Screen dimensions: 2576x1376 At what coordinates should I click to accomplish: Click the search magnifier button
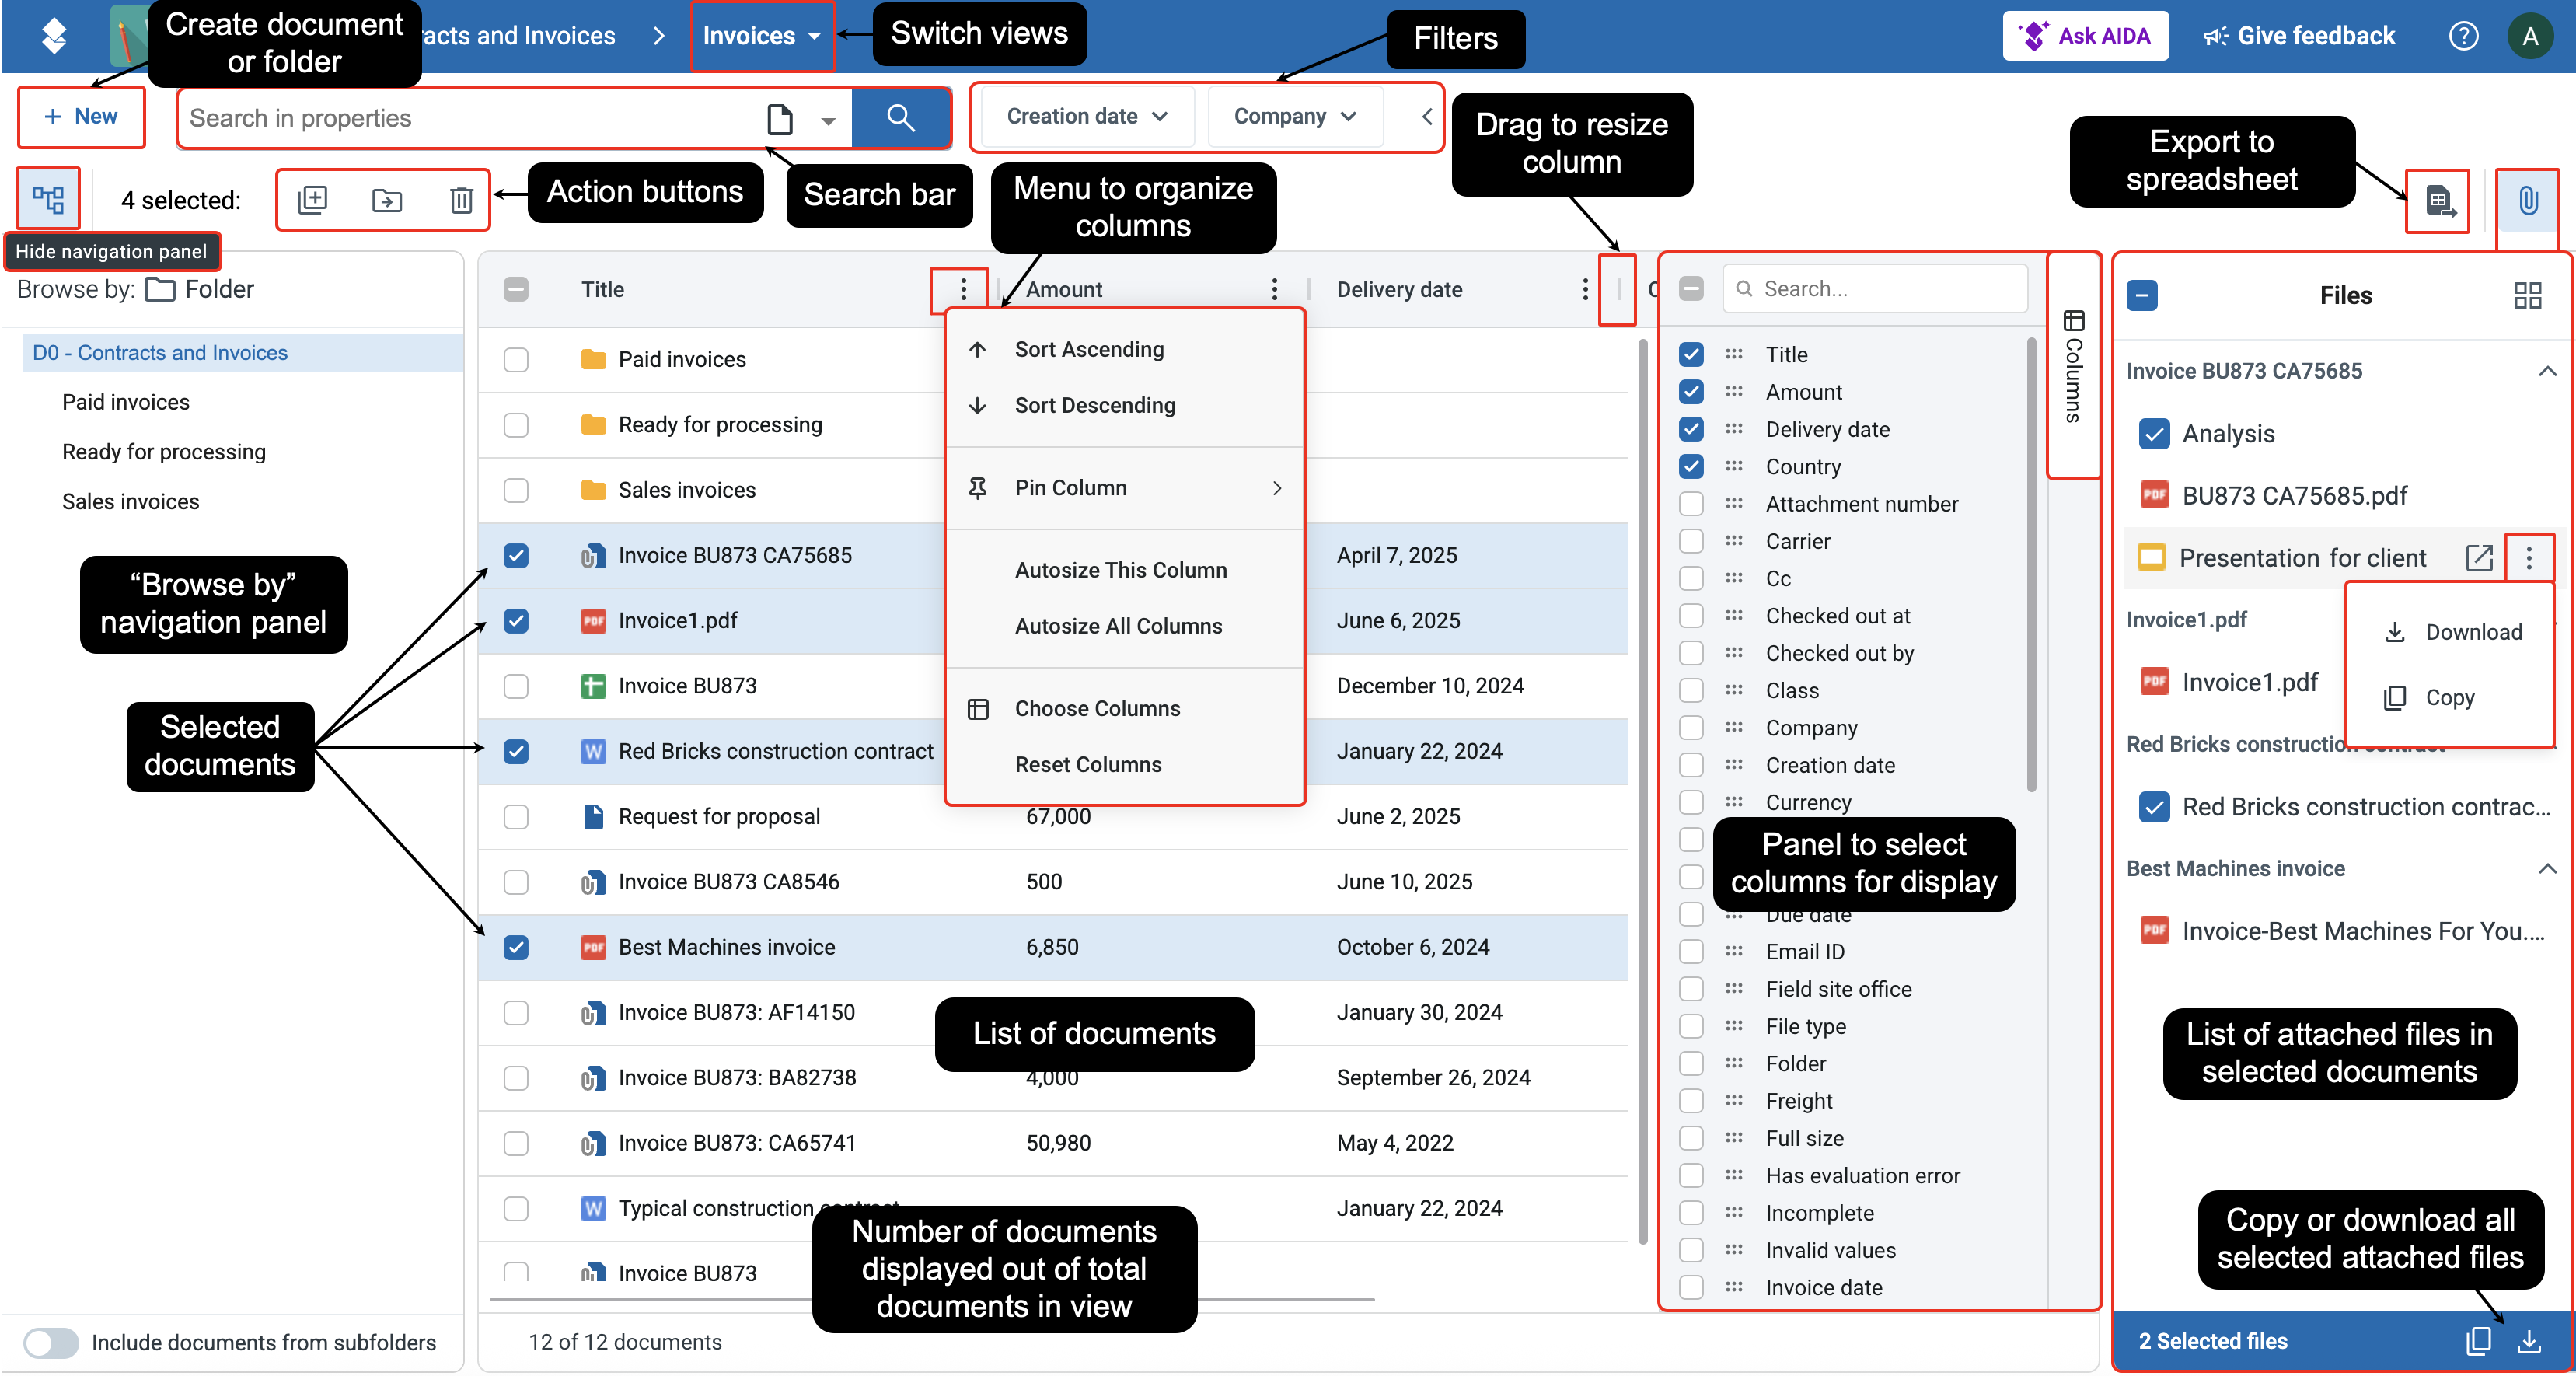(900, 118)
